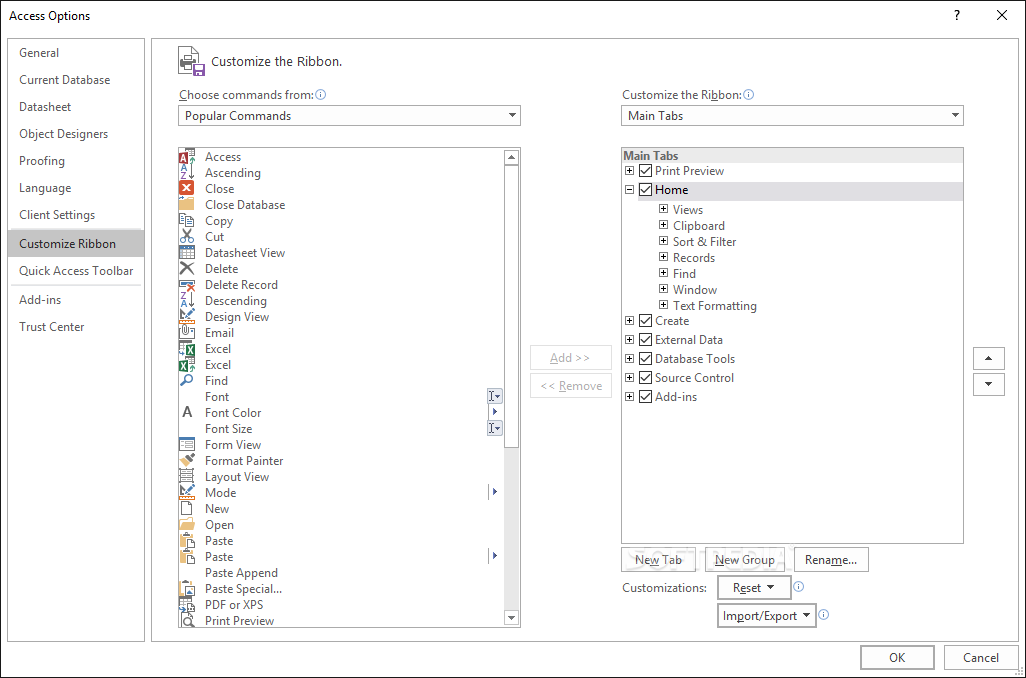Screen dimensions: 1026x678
Task: Uncheck the Print Preview tab checkbox
Action: [646, 171]
